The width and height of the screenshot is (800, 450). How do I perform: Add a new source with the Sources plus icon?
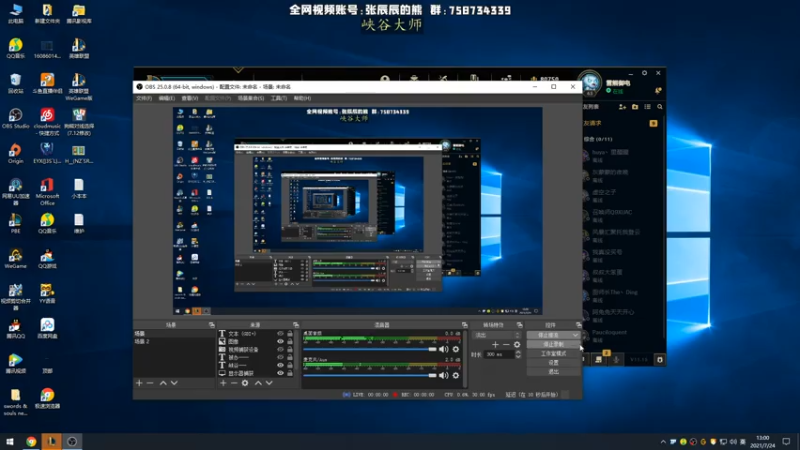pos(223,383)
